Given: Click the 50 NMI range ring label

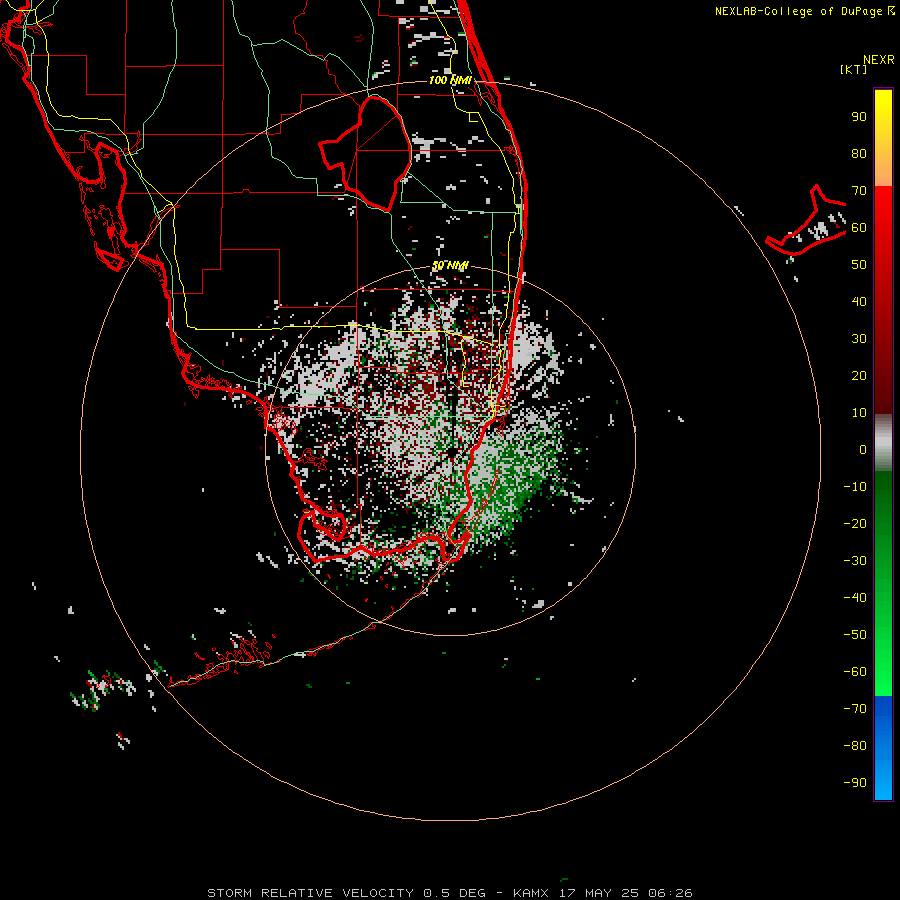Looking at the screenshot, I should (x=450, y=265).
